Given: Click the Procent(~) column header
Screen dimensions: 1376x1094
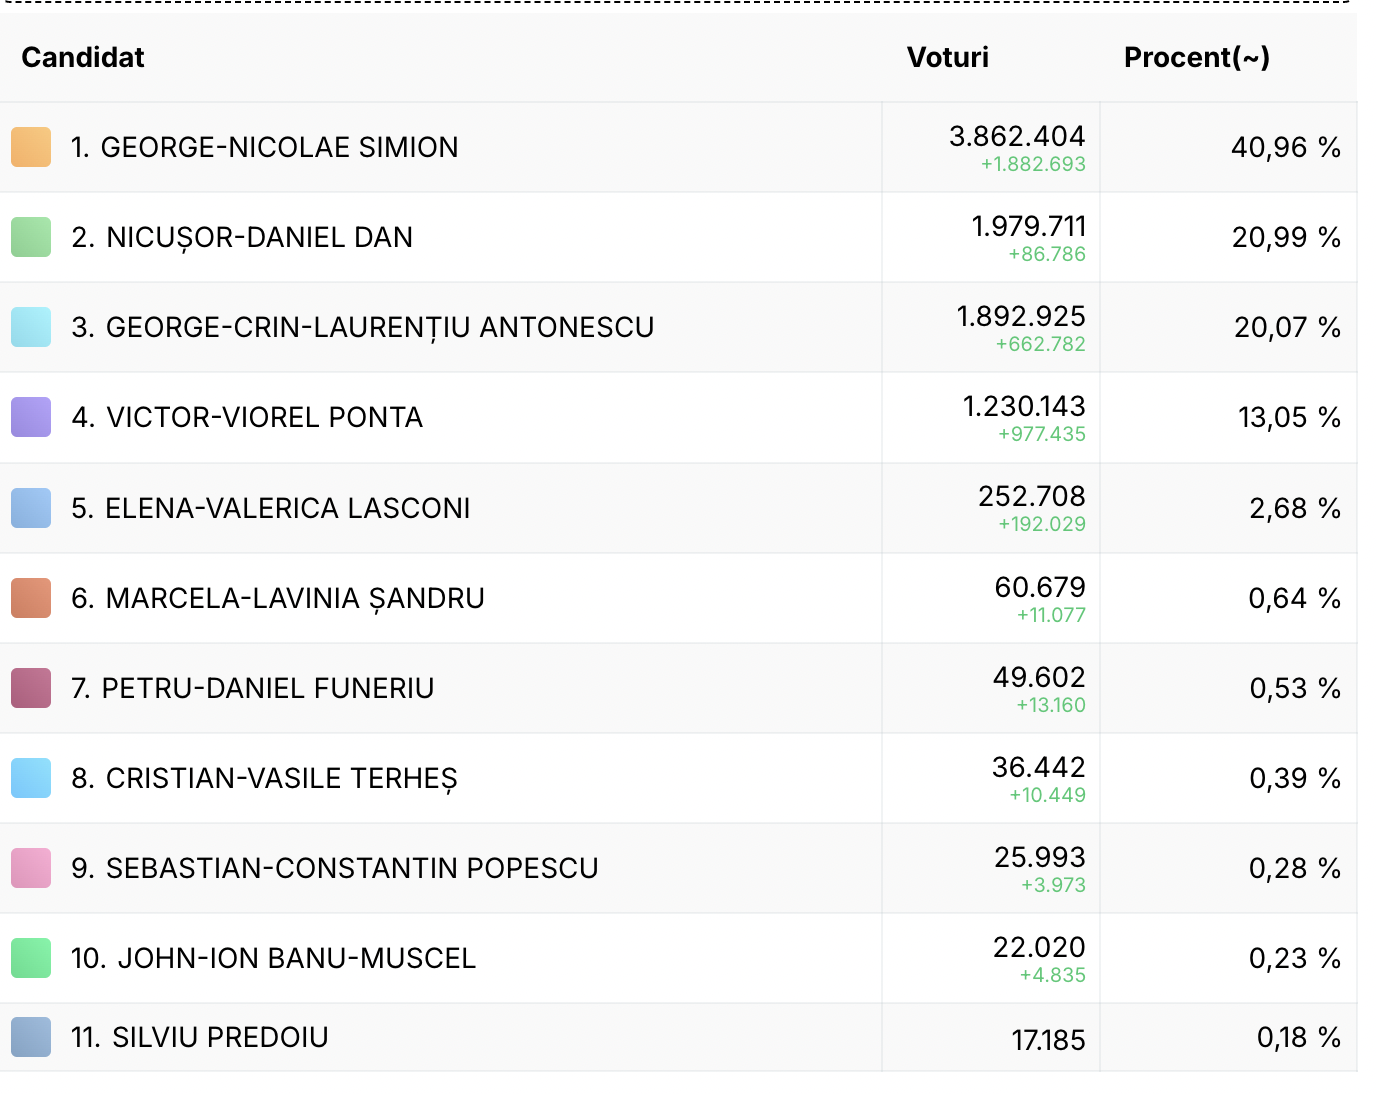Looking at the screenshot, I should click(1196, 58).
